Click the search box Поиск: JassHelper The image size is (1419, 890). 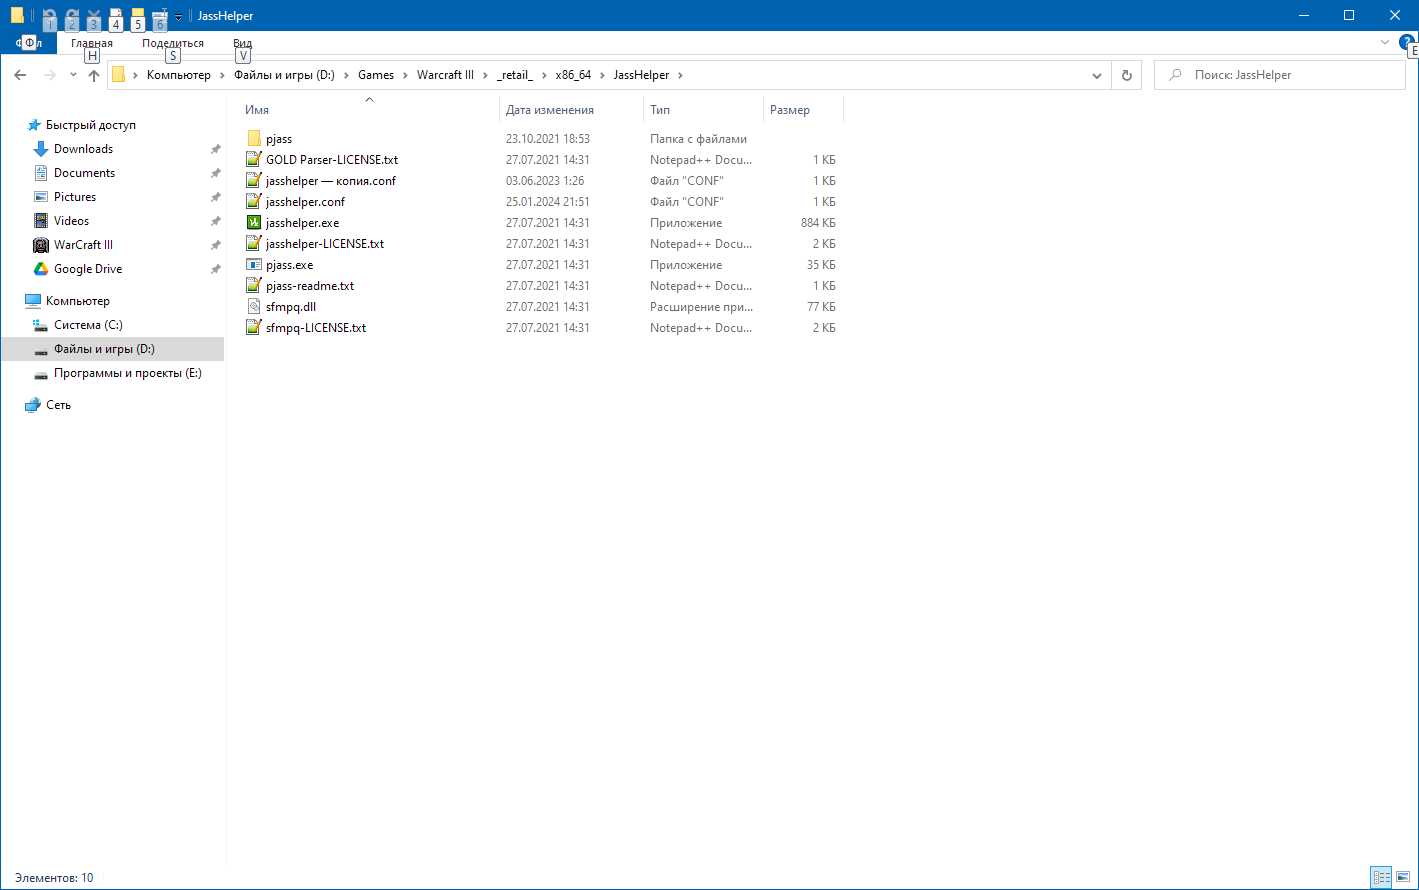click(x=1280, y=75)
